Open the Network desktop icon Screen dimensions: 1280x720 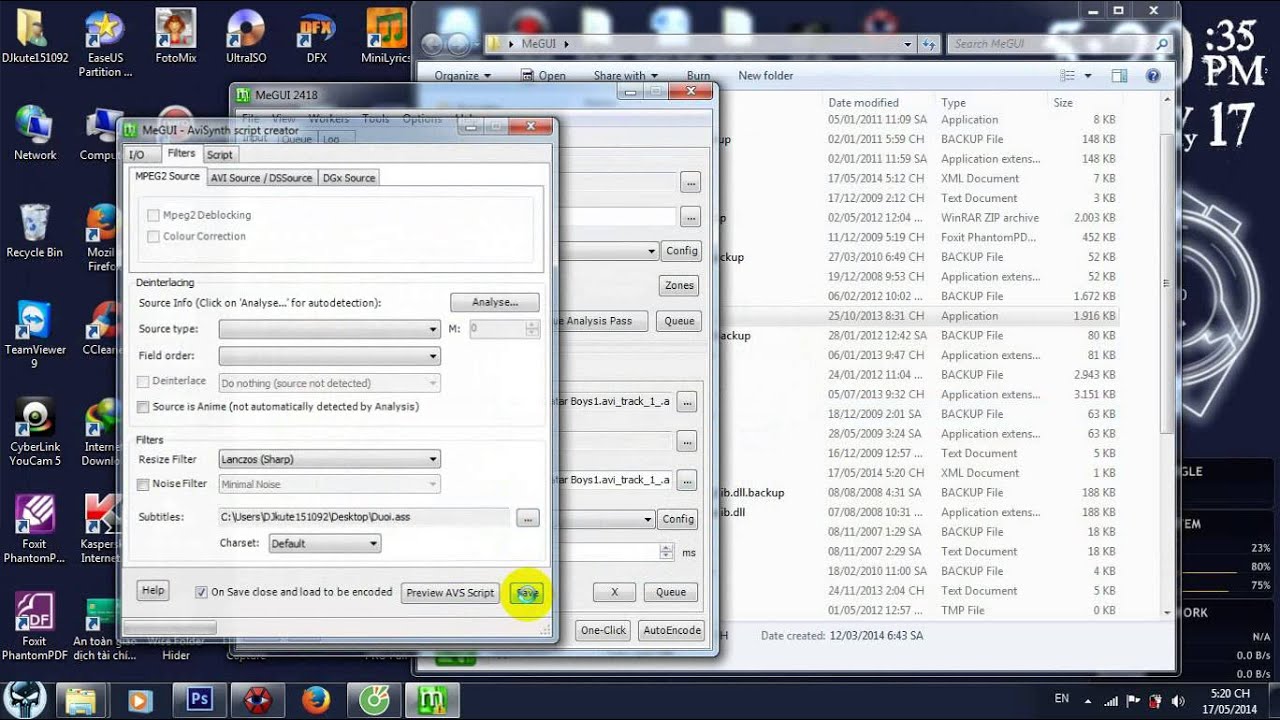point(35,133)
